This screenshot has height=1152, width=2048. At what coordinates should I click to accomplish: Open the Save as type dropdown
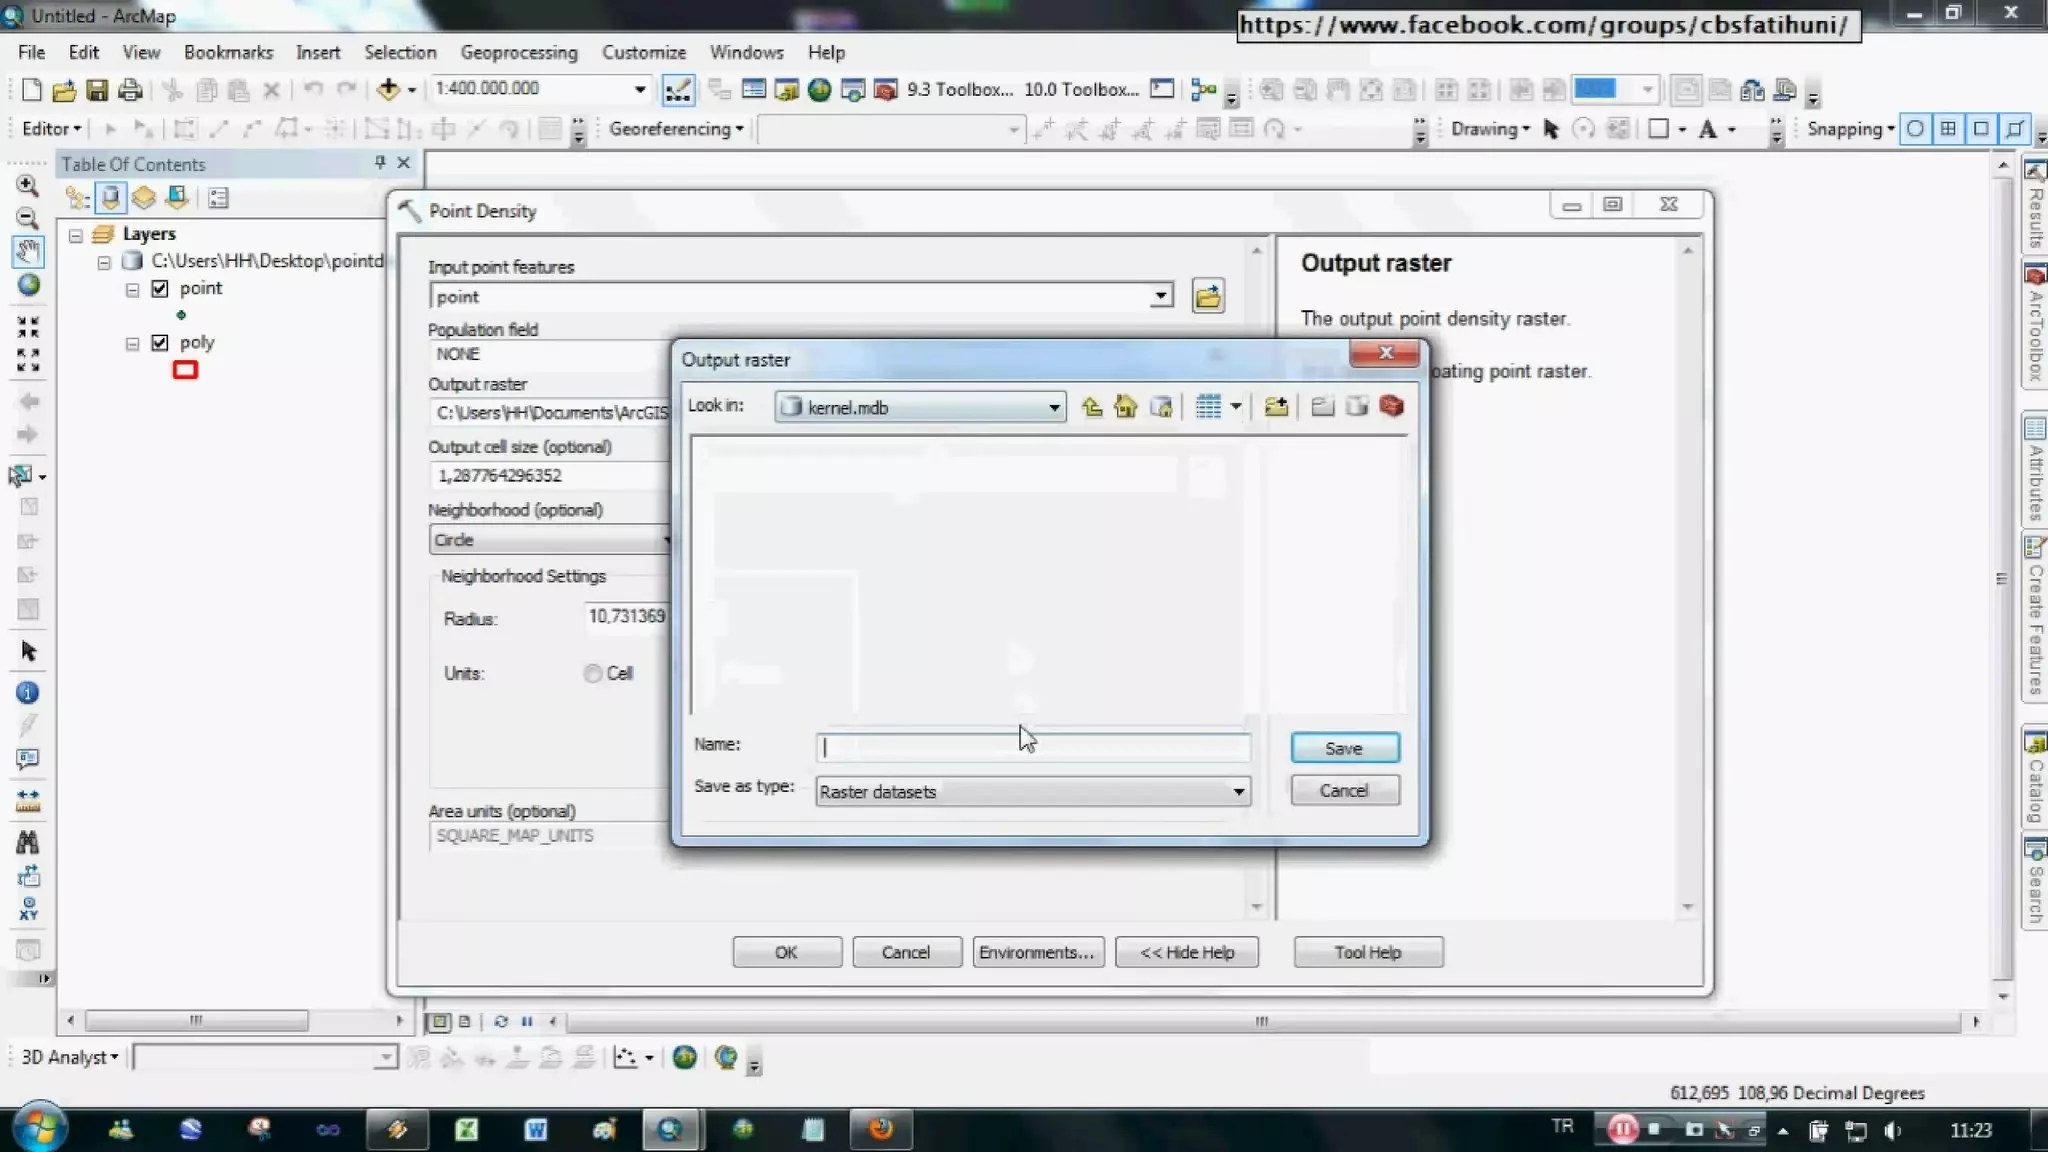1238,792
